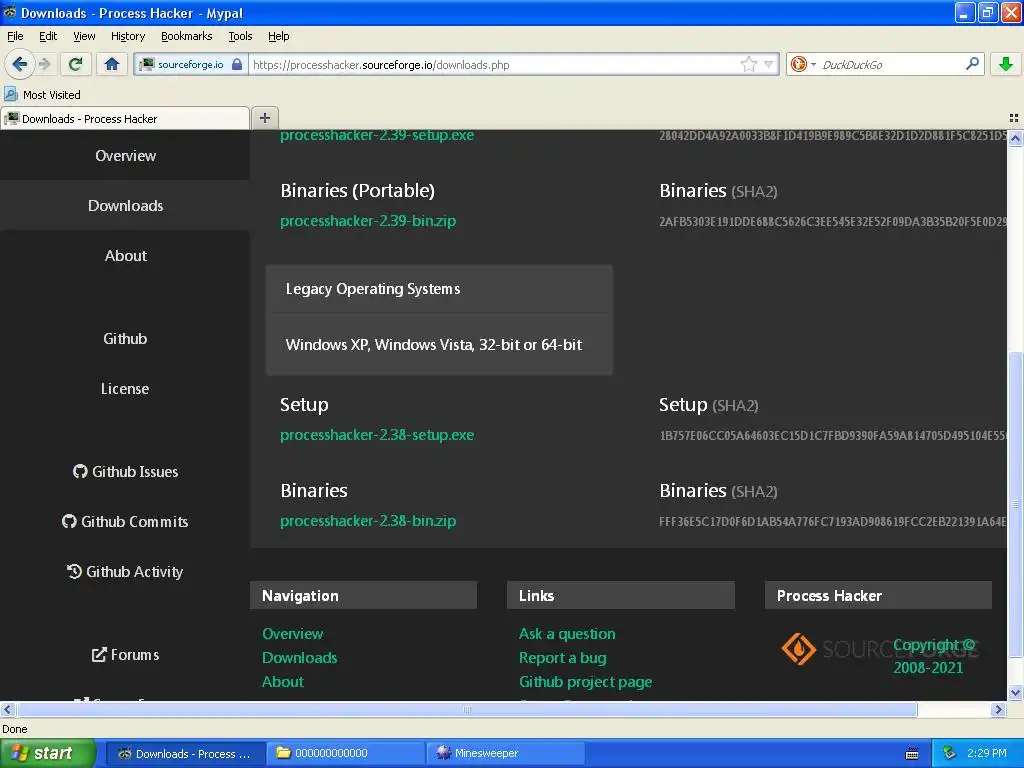Click the Forums external link icon
The width and height of the screenshot is (1024, 768).
click(x=99, y=654)
